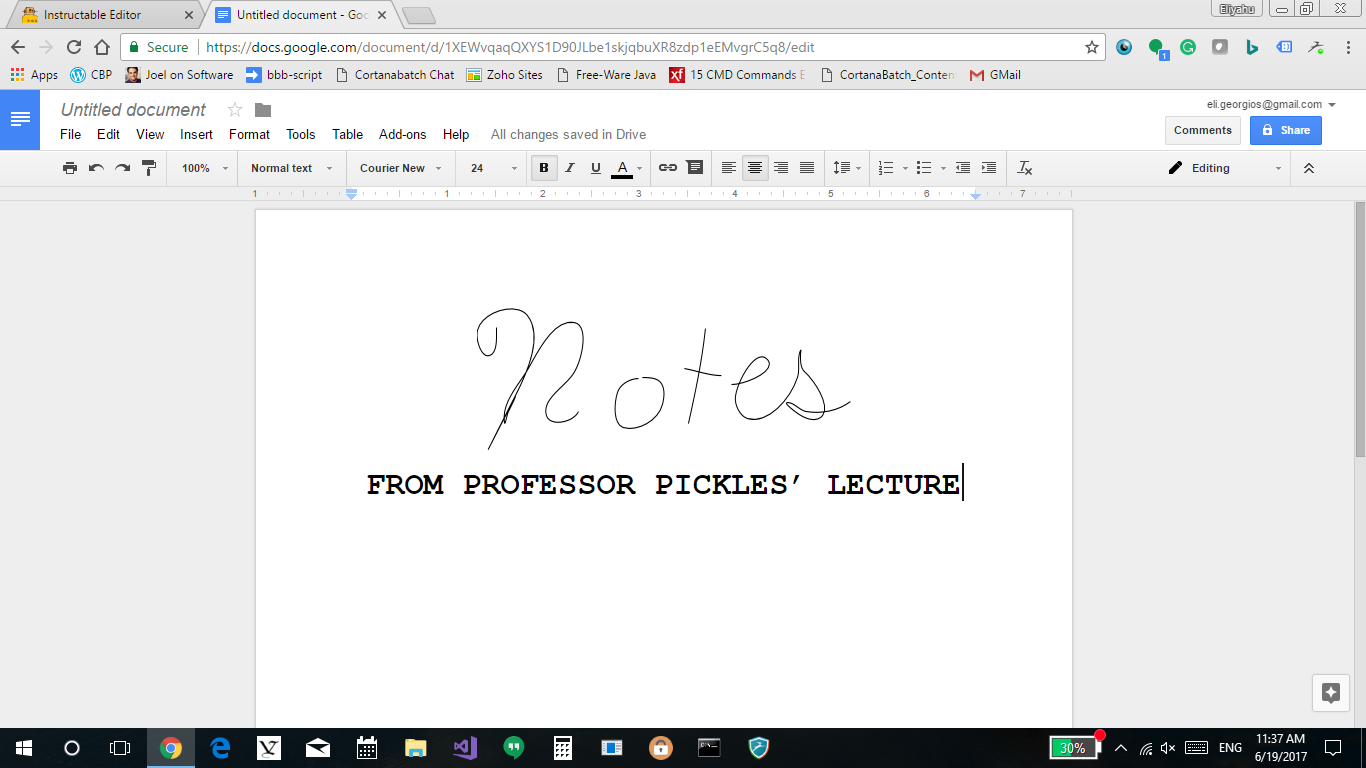Open Windows Start menu

(x=23, y=747)
